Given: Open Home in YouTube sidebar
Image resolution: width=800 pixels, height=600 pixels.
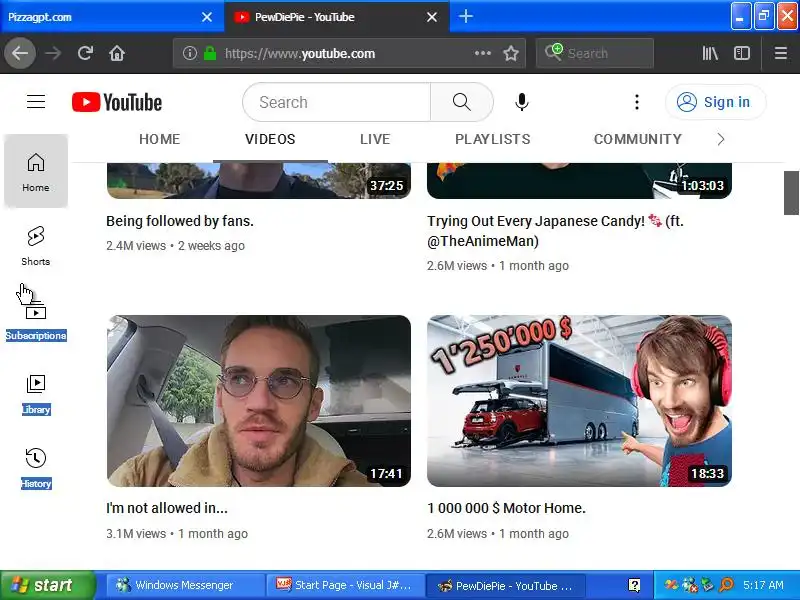Looking at the screenshot, I should click(x=36, y=171).
